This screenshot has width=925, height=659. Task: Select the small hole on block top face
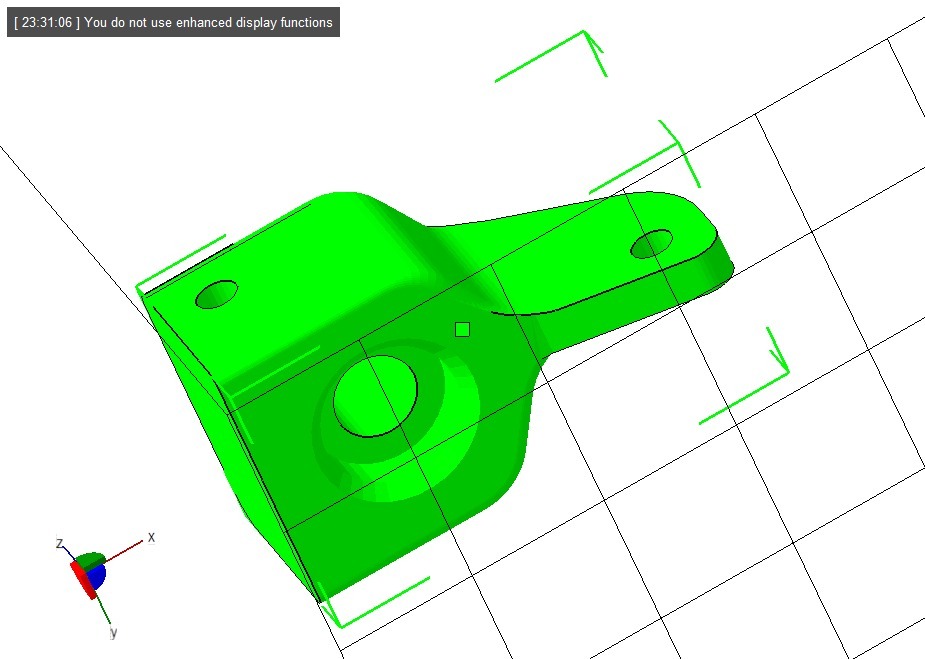coord(217,294)
